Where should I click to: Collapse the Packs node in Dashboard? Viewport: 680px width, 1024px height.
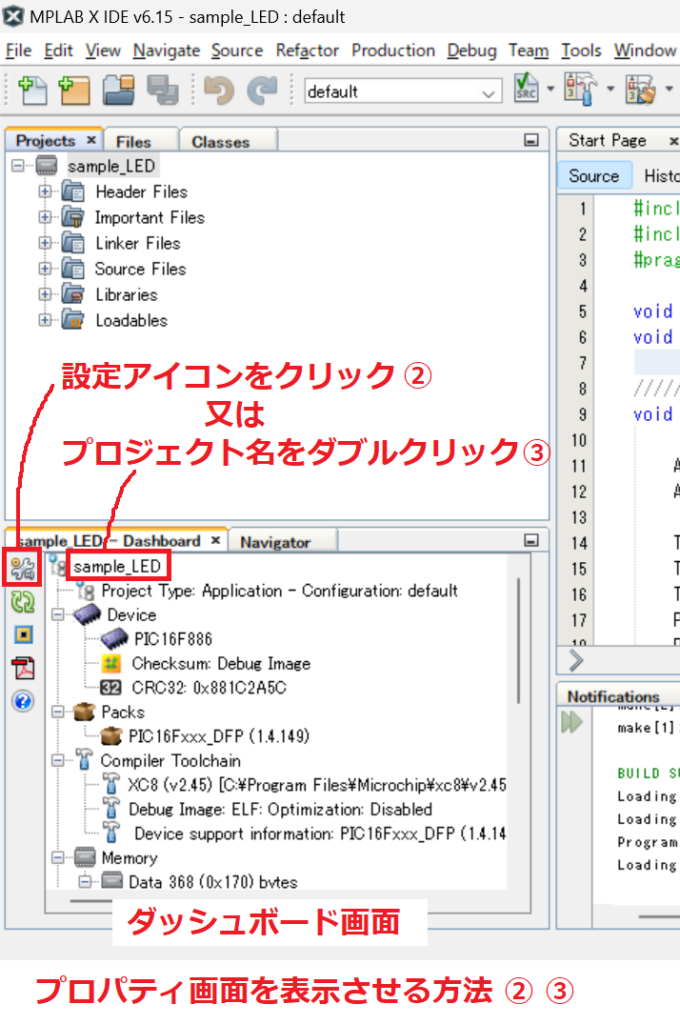point(58,712)
